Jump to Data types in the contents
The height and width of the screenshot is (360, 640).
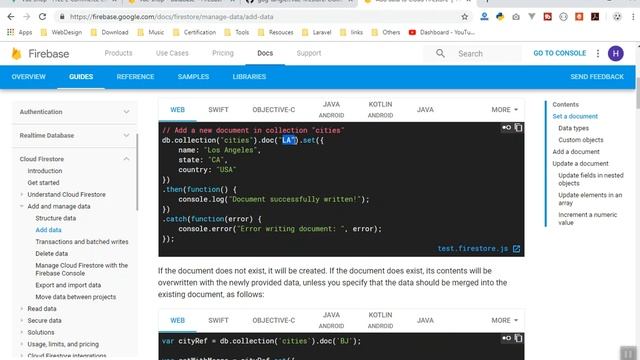573,128
